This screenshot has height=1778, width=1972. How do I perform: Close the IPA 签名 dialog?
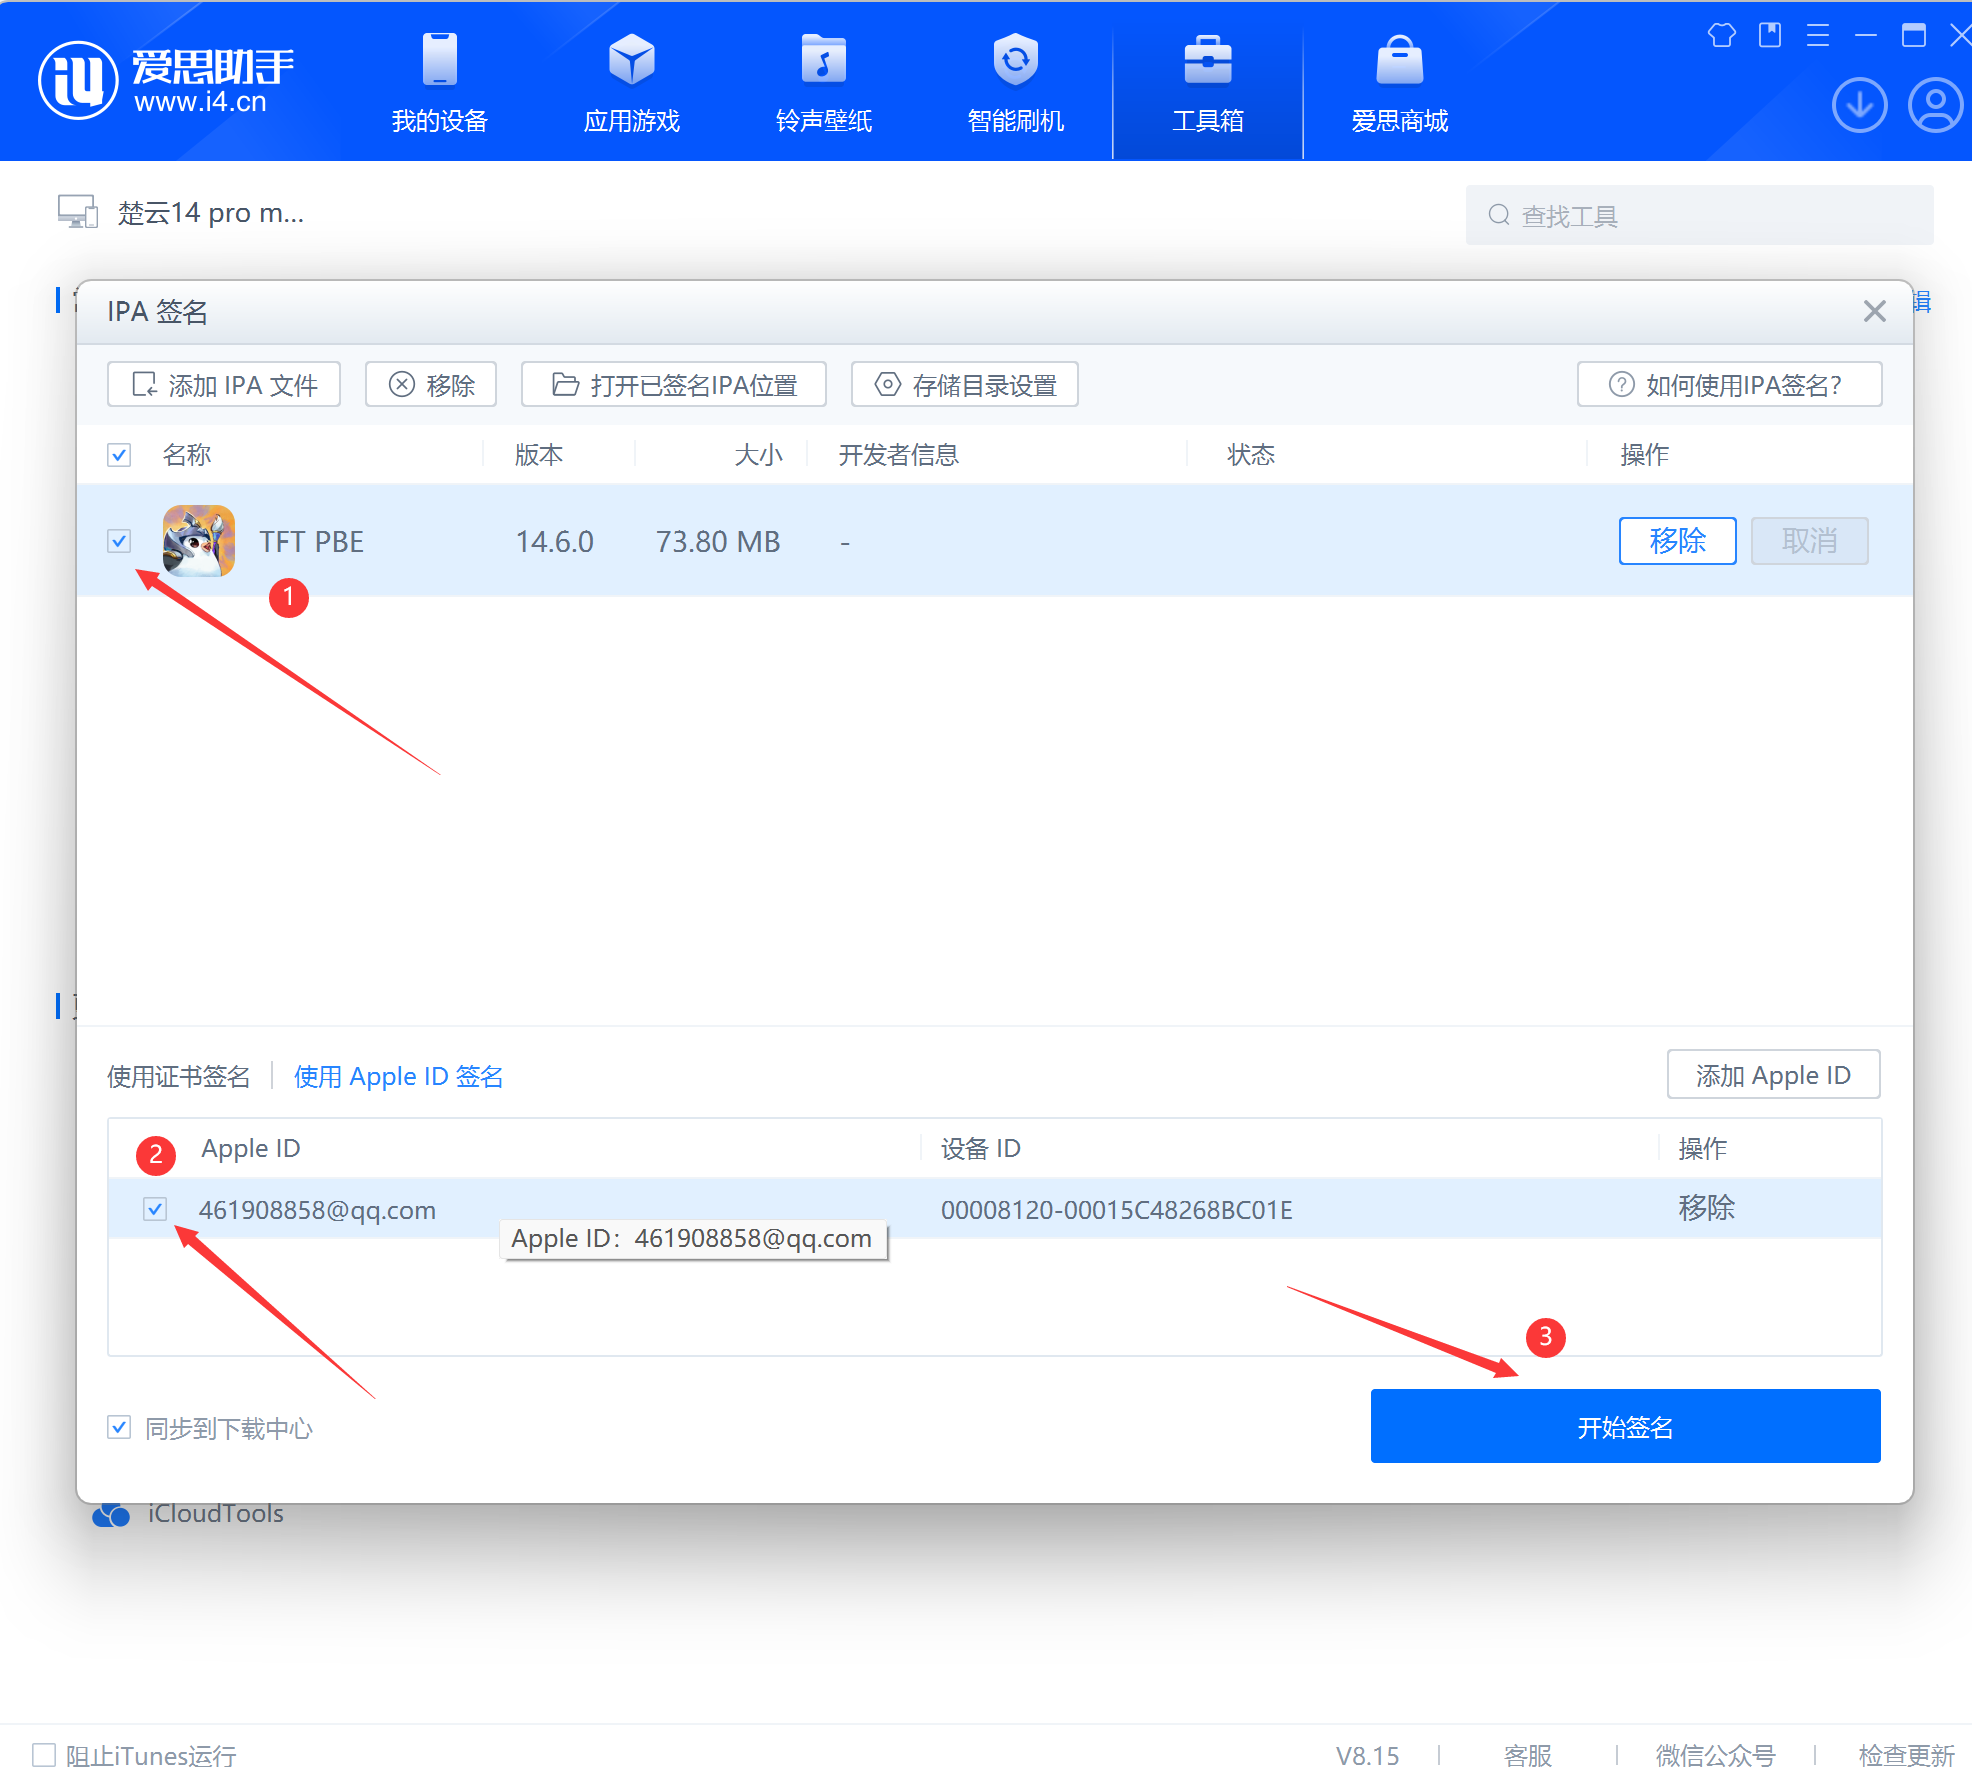coord(1874,311)
